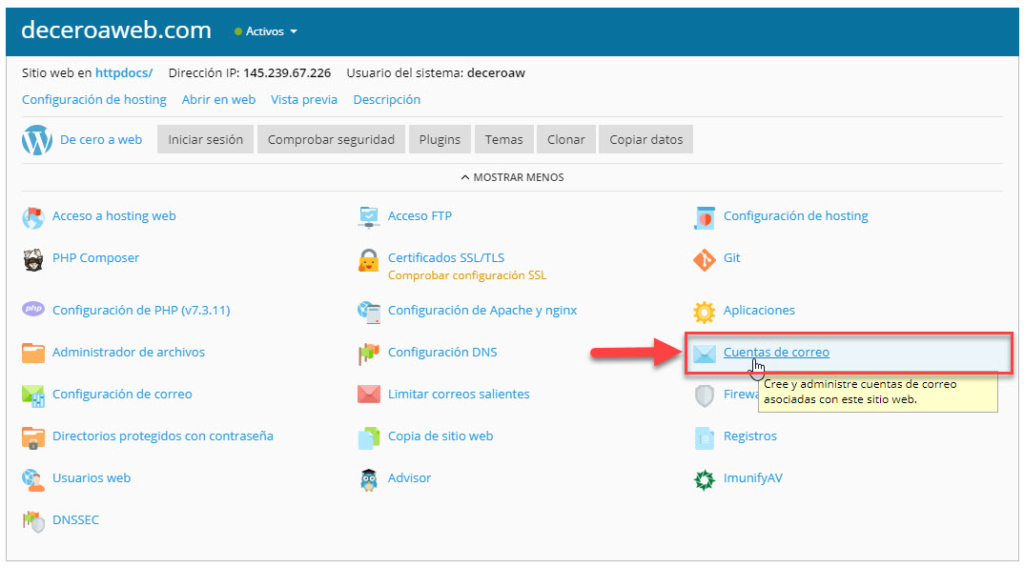Click the Copiar datos button
This screenshot has height=588, width=1024.
(x=646, y=139)
